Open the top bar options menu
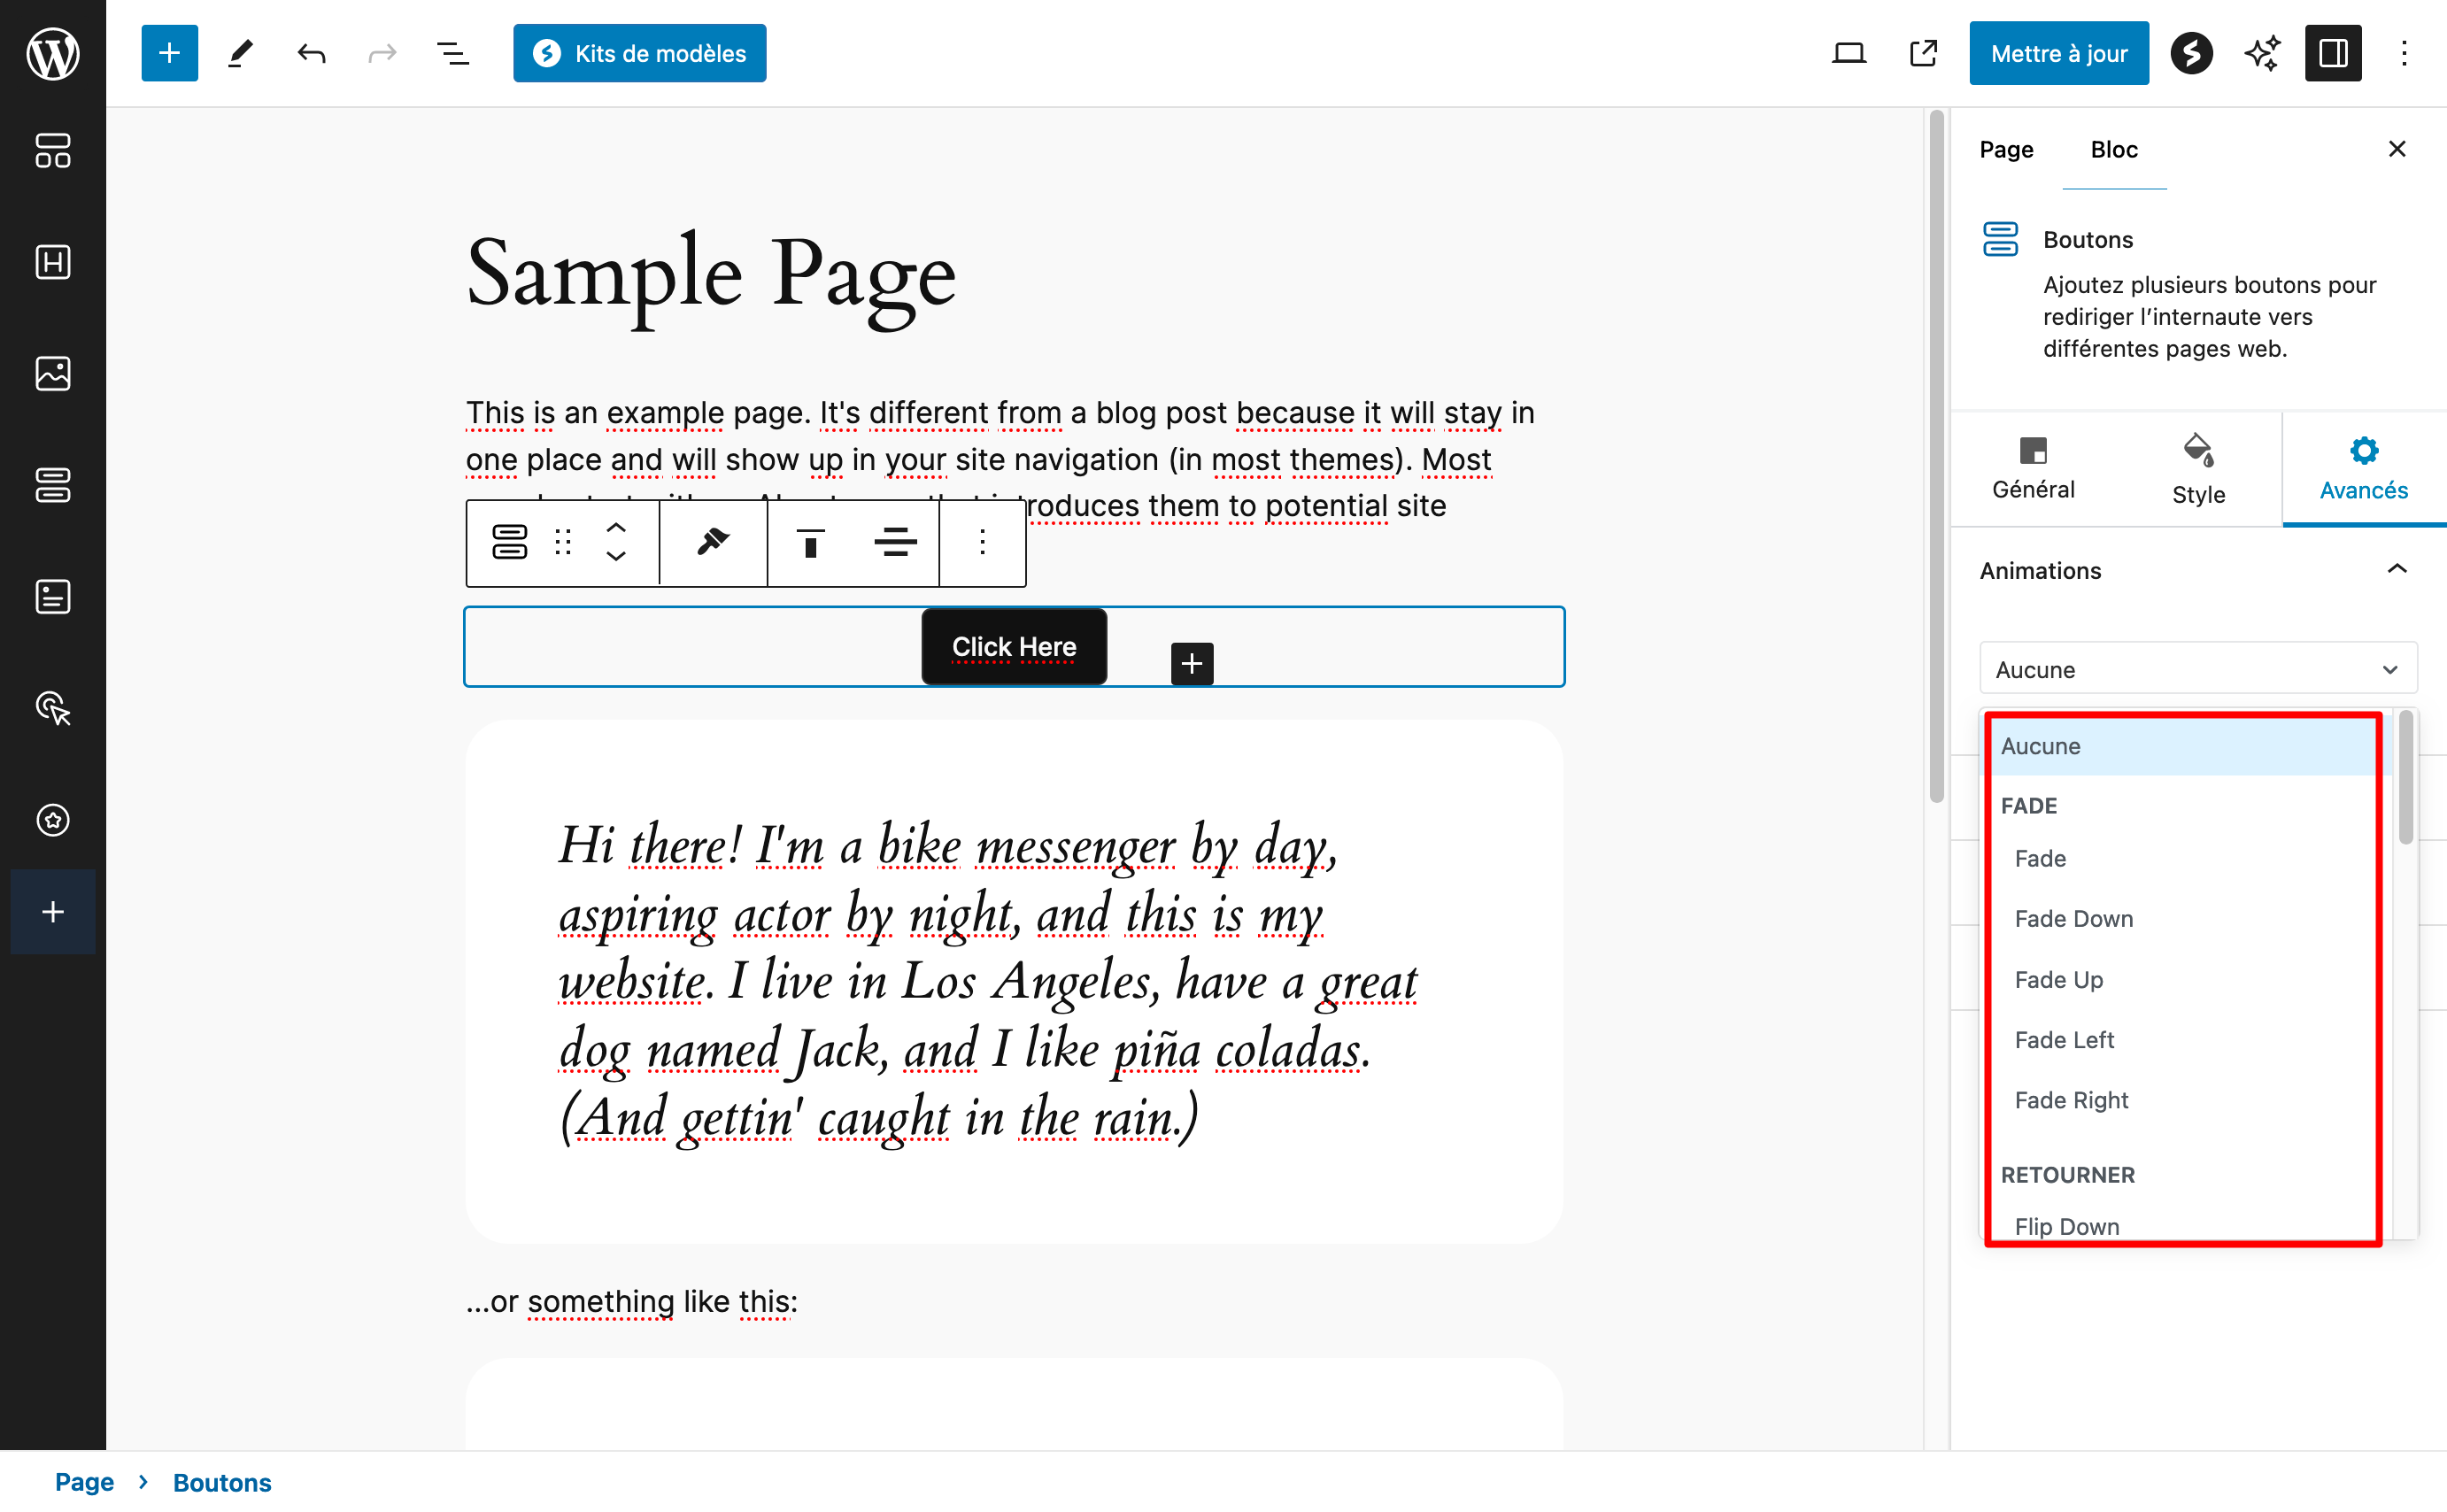 [x=2404, y=53]
